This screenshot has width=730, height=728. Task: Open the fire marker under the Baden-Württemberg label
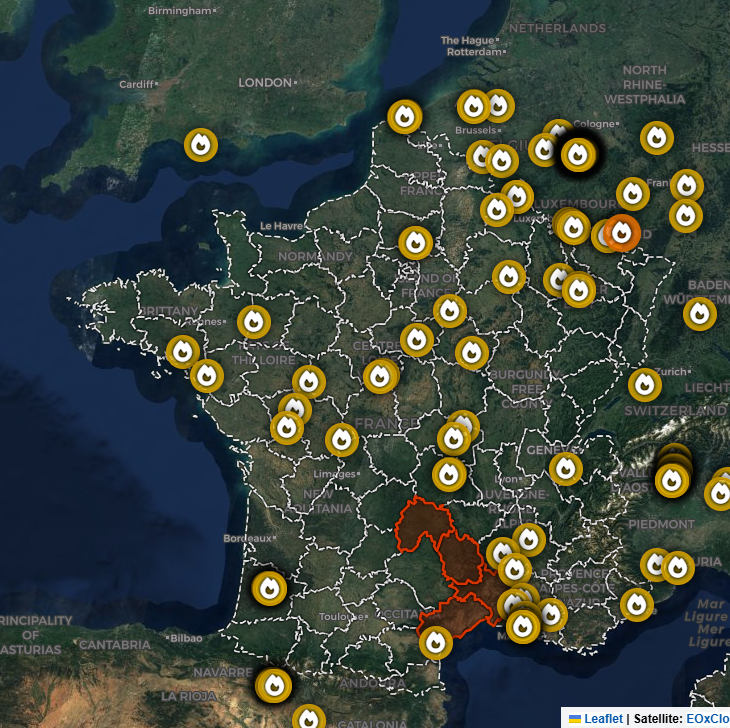tap(700, 314)
